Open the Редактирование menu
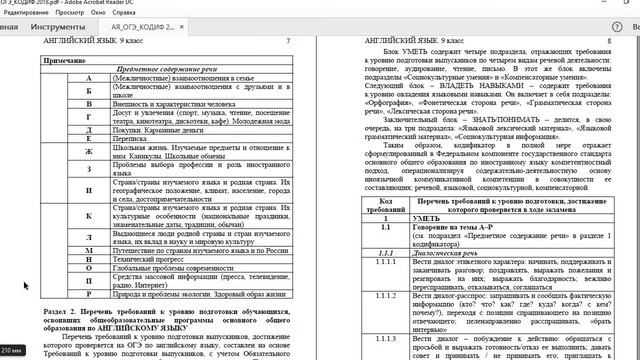 [25, 13]
